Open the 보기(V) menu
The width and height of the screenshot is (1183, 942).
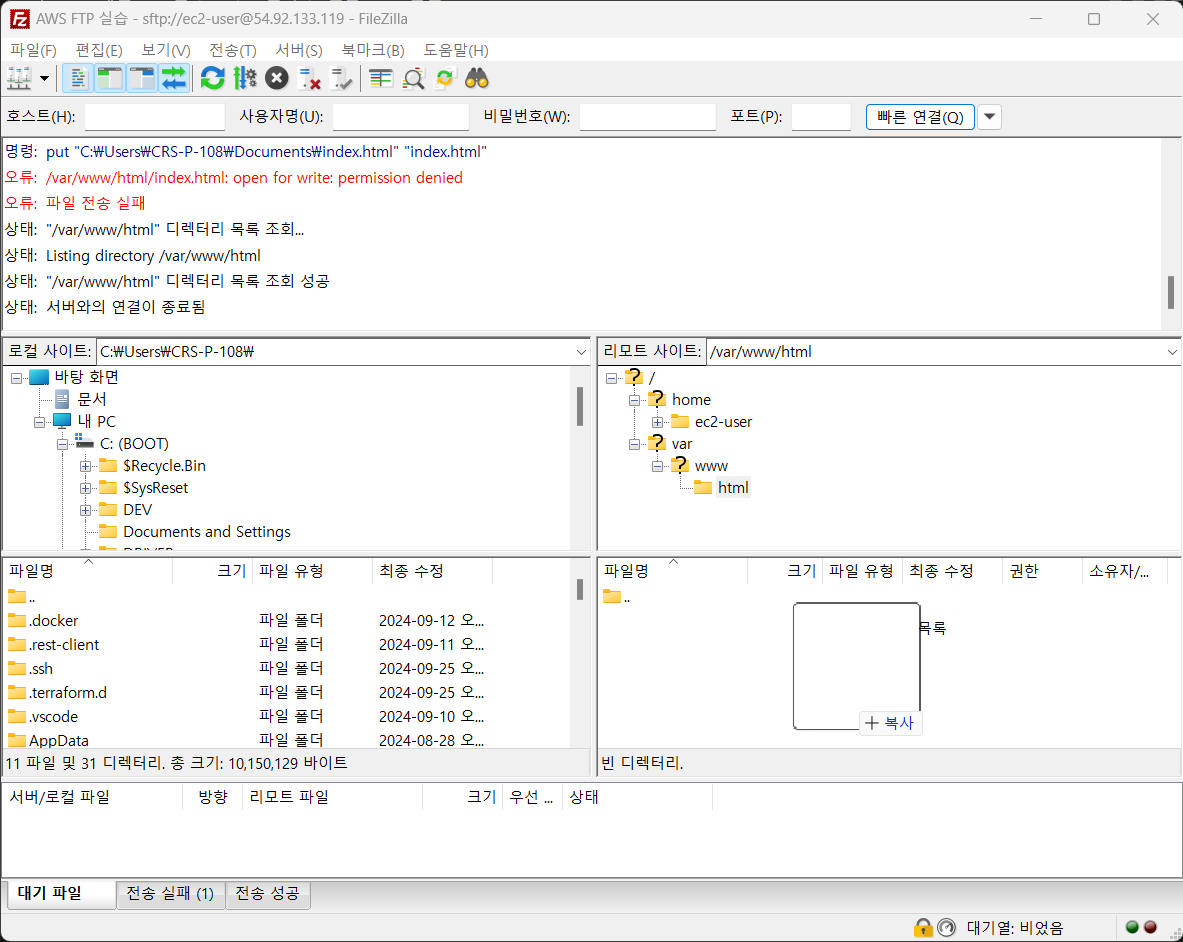[x=166, y=51]
